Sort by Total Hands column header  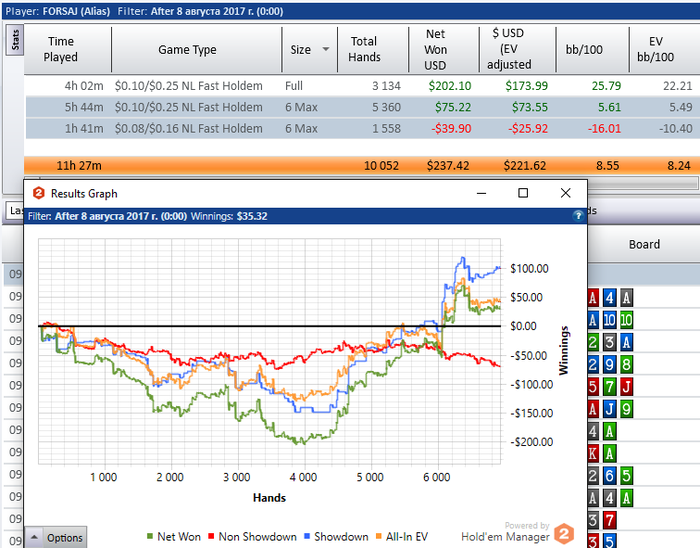(x=364, y=49)
